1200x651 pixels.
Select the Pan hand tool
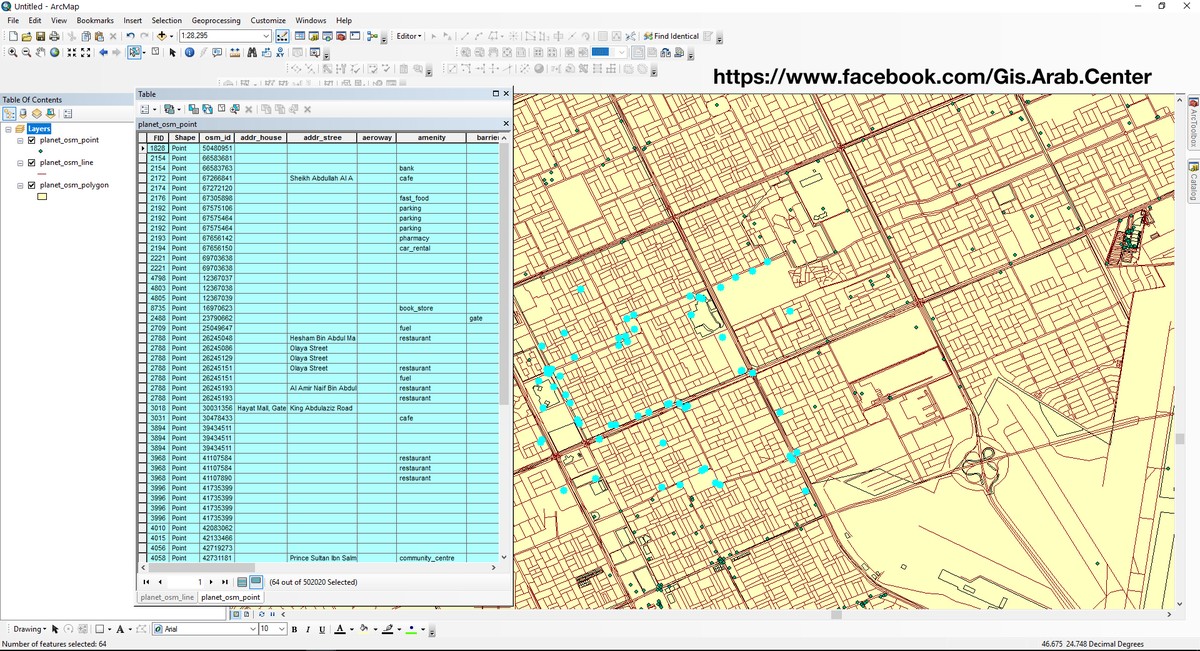[x=40, y=52]
